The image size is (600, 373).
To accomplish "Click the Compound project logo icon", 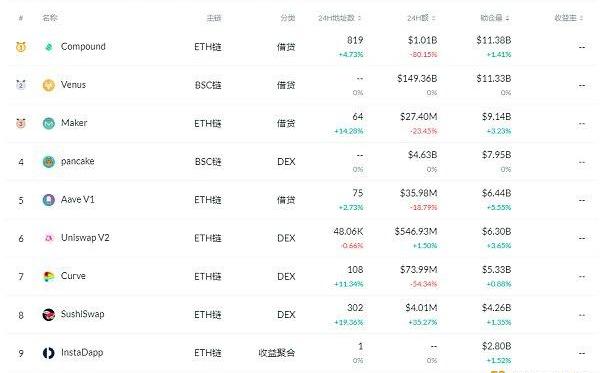I will [49, 47].
